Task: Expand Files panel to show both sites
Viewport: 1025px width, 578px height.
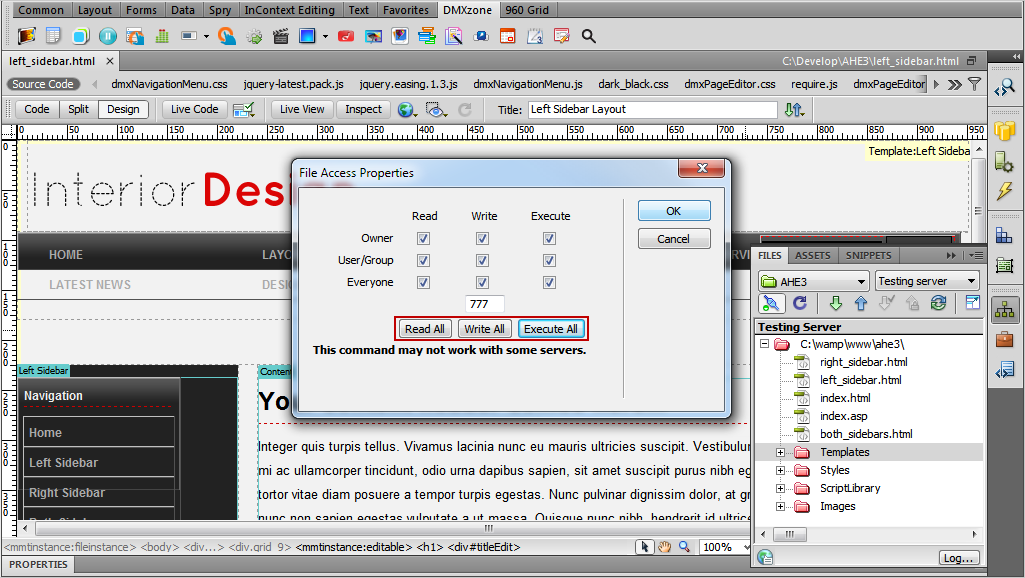Action: click(x=973, y=303)
